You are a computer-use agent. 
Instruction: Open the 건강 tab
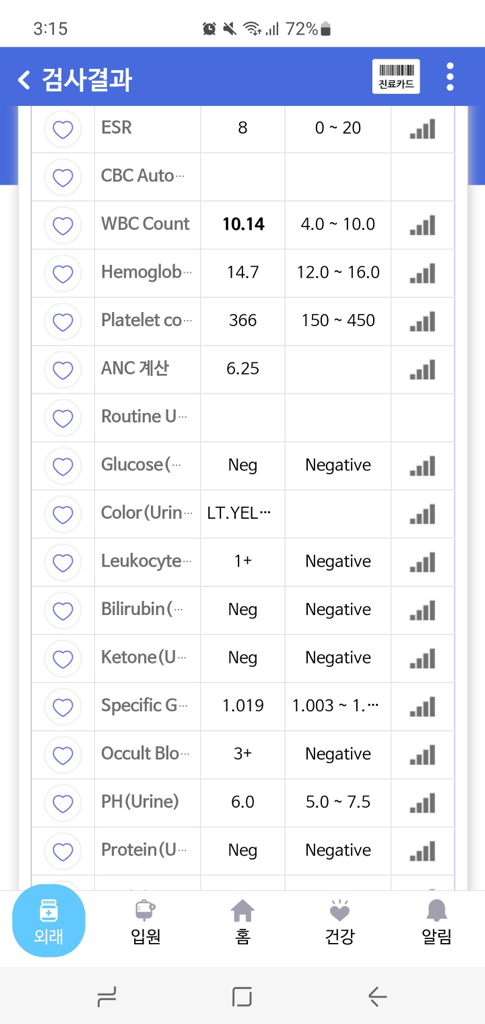click(339, 923)
